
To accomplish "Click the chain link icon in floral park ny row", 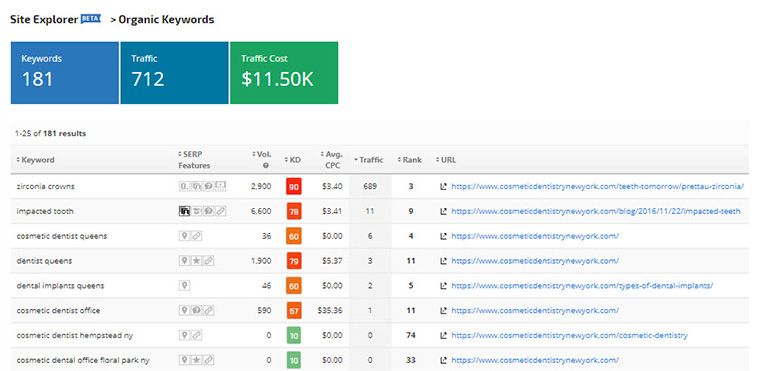I will (208, 360).
